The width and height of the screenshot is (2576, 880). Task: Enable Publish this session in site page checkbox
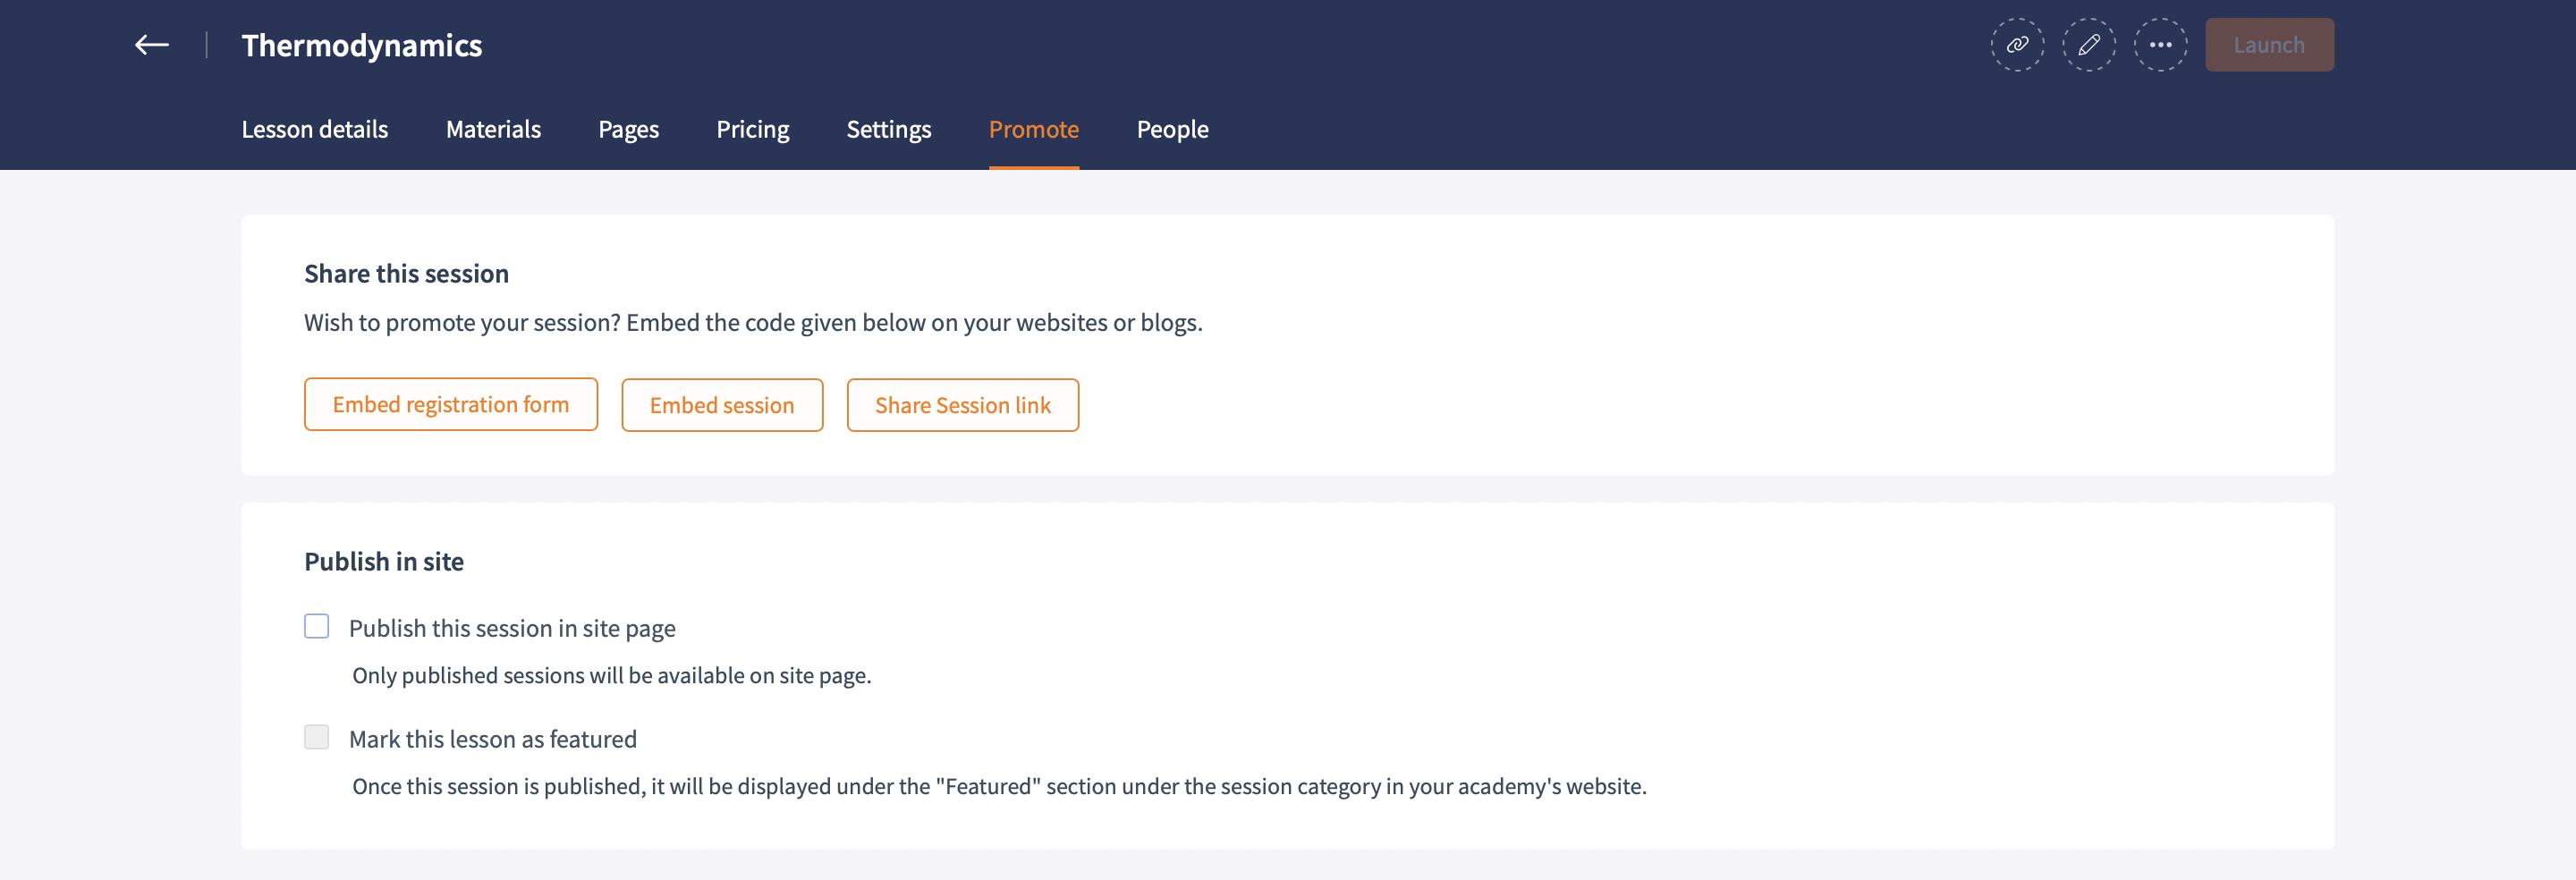pyautogui.click(x=317, y=626)
